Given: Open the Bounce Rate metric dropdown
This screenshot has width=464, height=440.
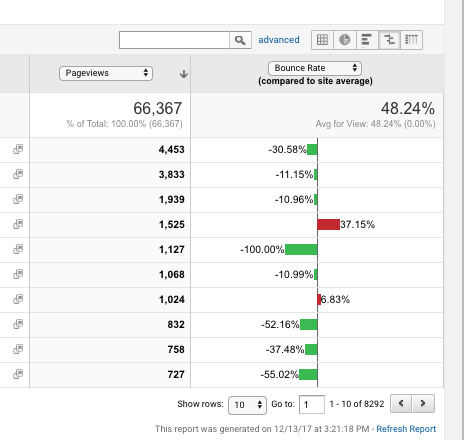Looking at the screenshot, I should point(315,68).
